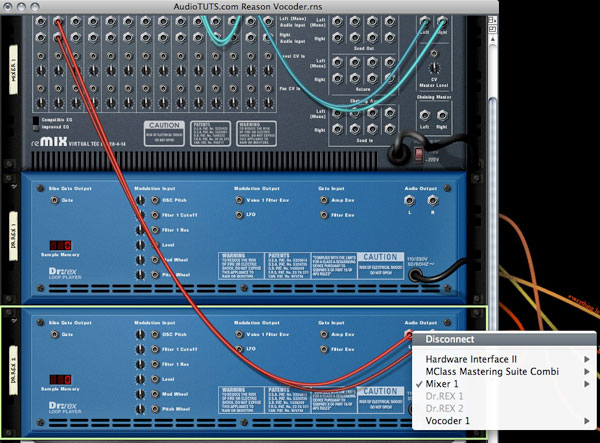Click the OSC Pitch input jack on Dr.REX 2
Screen dimensions: 600x443
click(x=155, y=334)
